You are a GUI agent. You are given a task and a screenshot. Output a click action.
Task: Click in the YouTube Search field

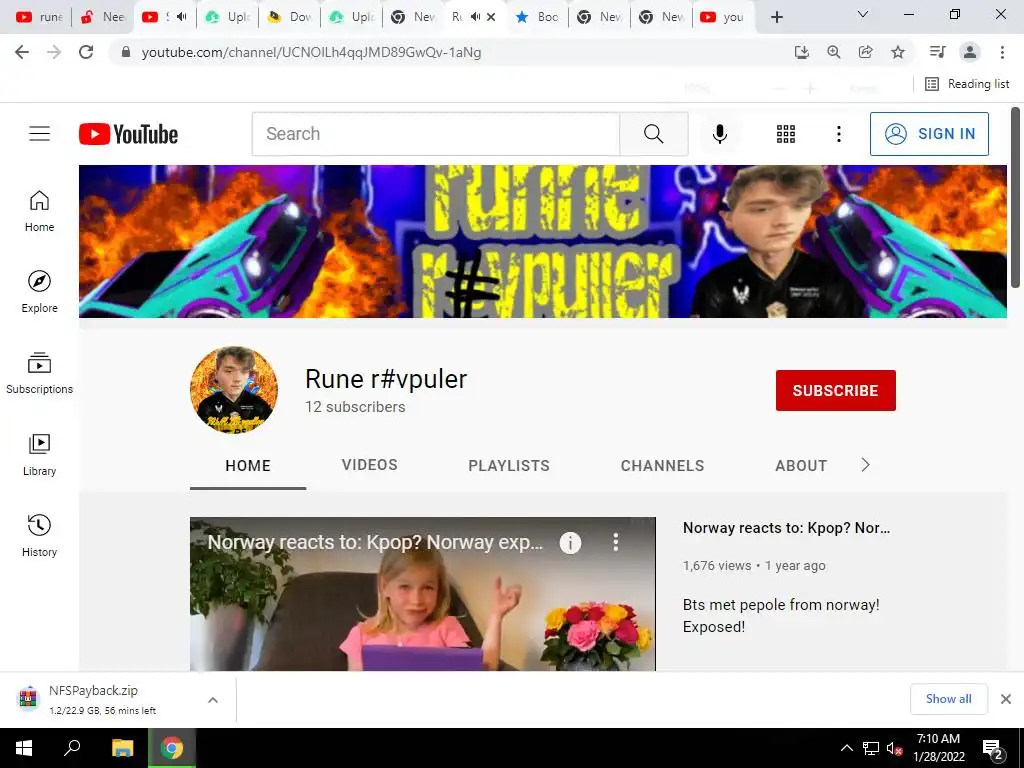click(x=436, y=134)
